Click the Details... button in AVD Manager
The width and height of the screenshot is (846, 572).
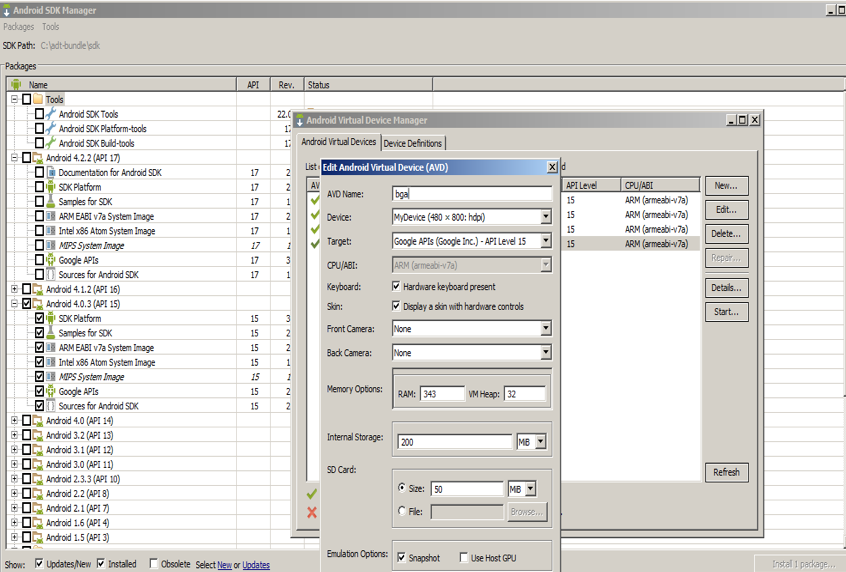[726, 288]
